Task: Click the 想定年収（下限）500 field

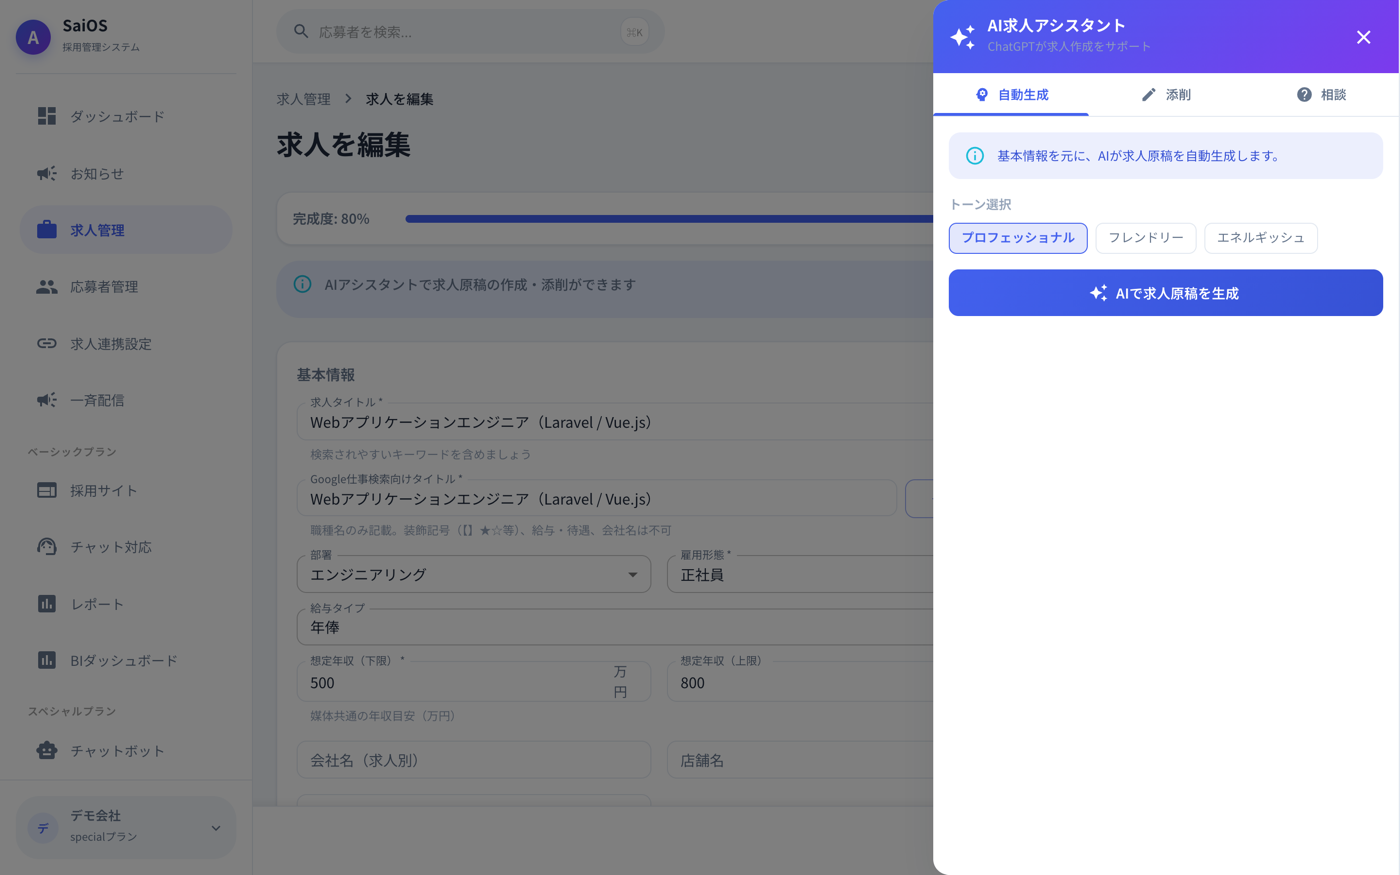Action: pos(474,682)
